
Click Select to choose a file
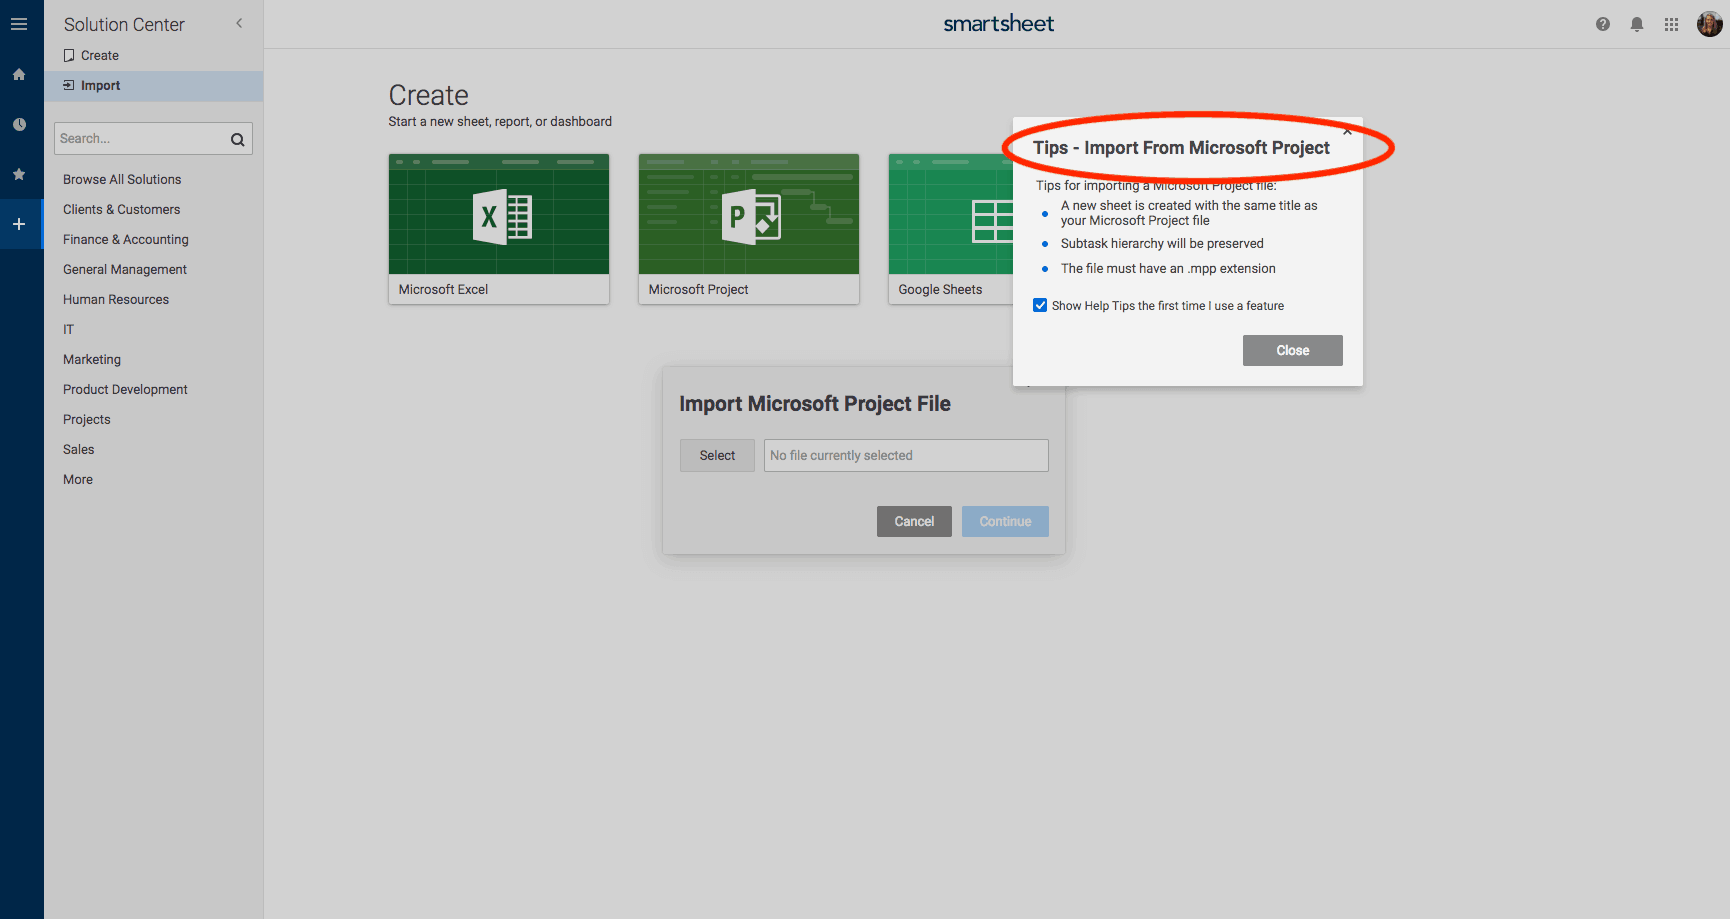tap(717, 455)
